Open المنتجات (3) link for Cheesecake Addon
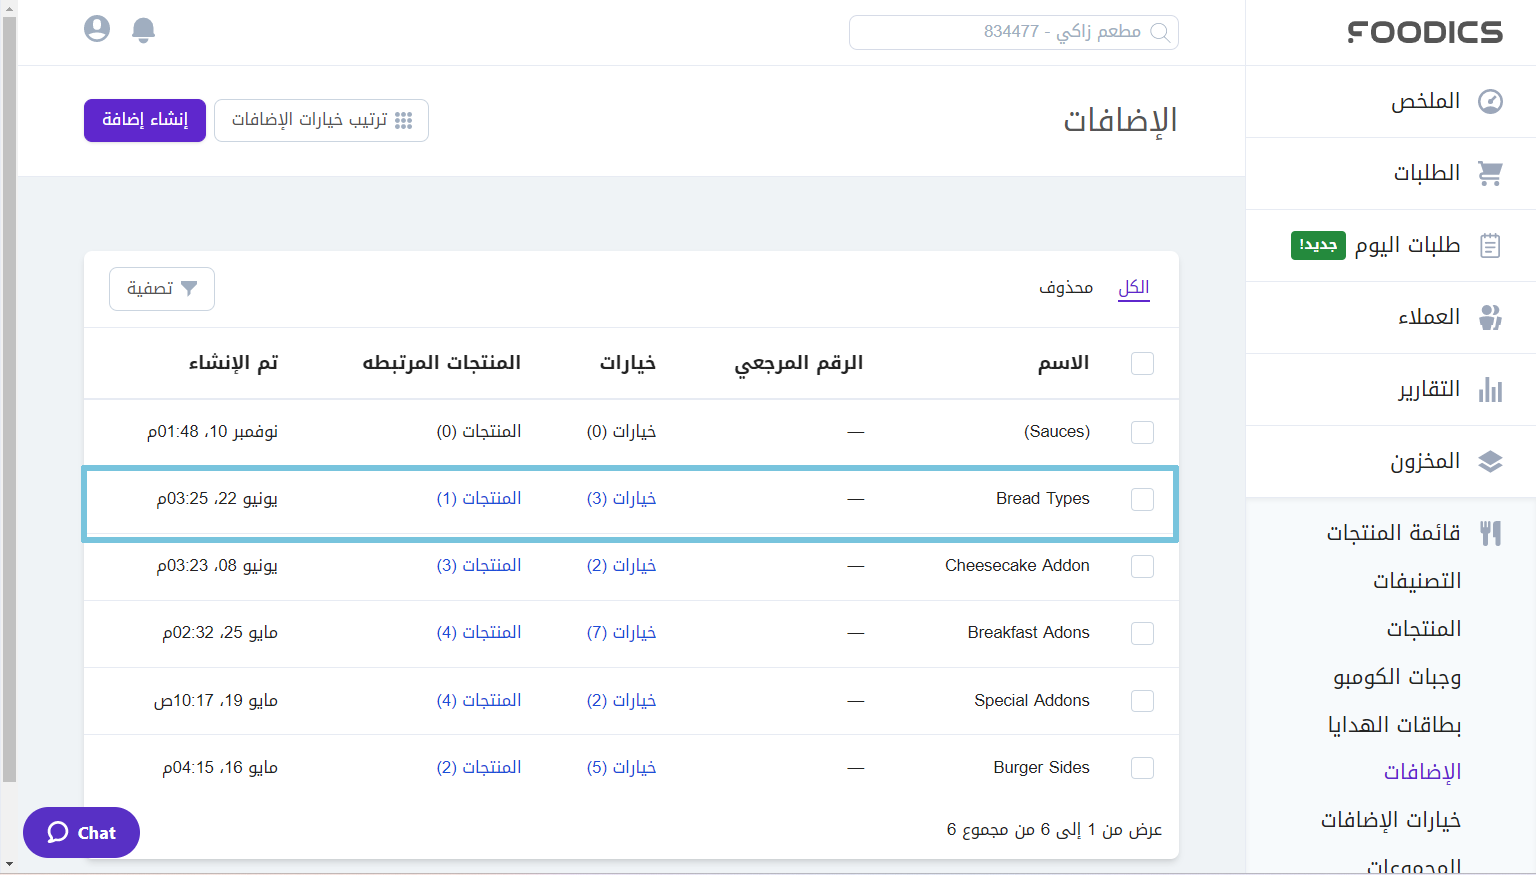Screen dimensions: 1536x875 click(479, 566)
